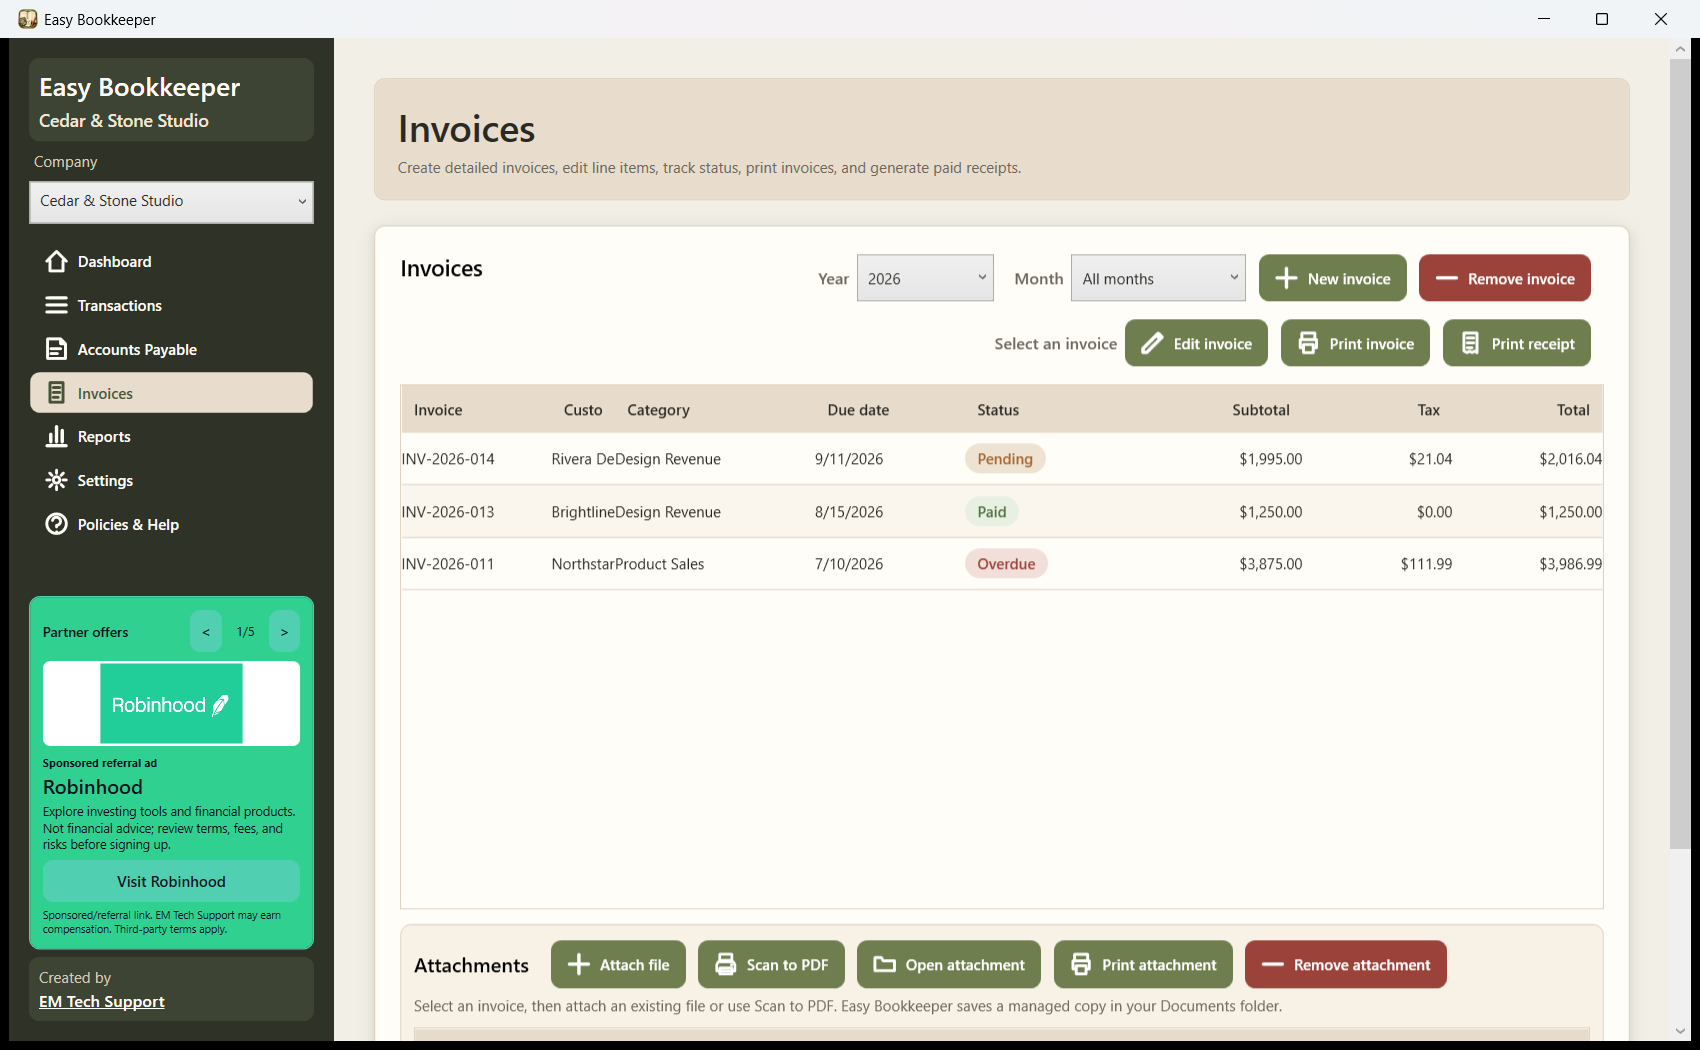Click the Easy Bookkeeper title bar app icon
The width and height of the screenshot is (1700, 1050).
pyautogui.click(x=27, y=19)
